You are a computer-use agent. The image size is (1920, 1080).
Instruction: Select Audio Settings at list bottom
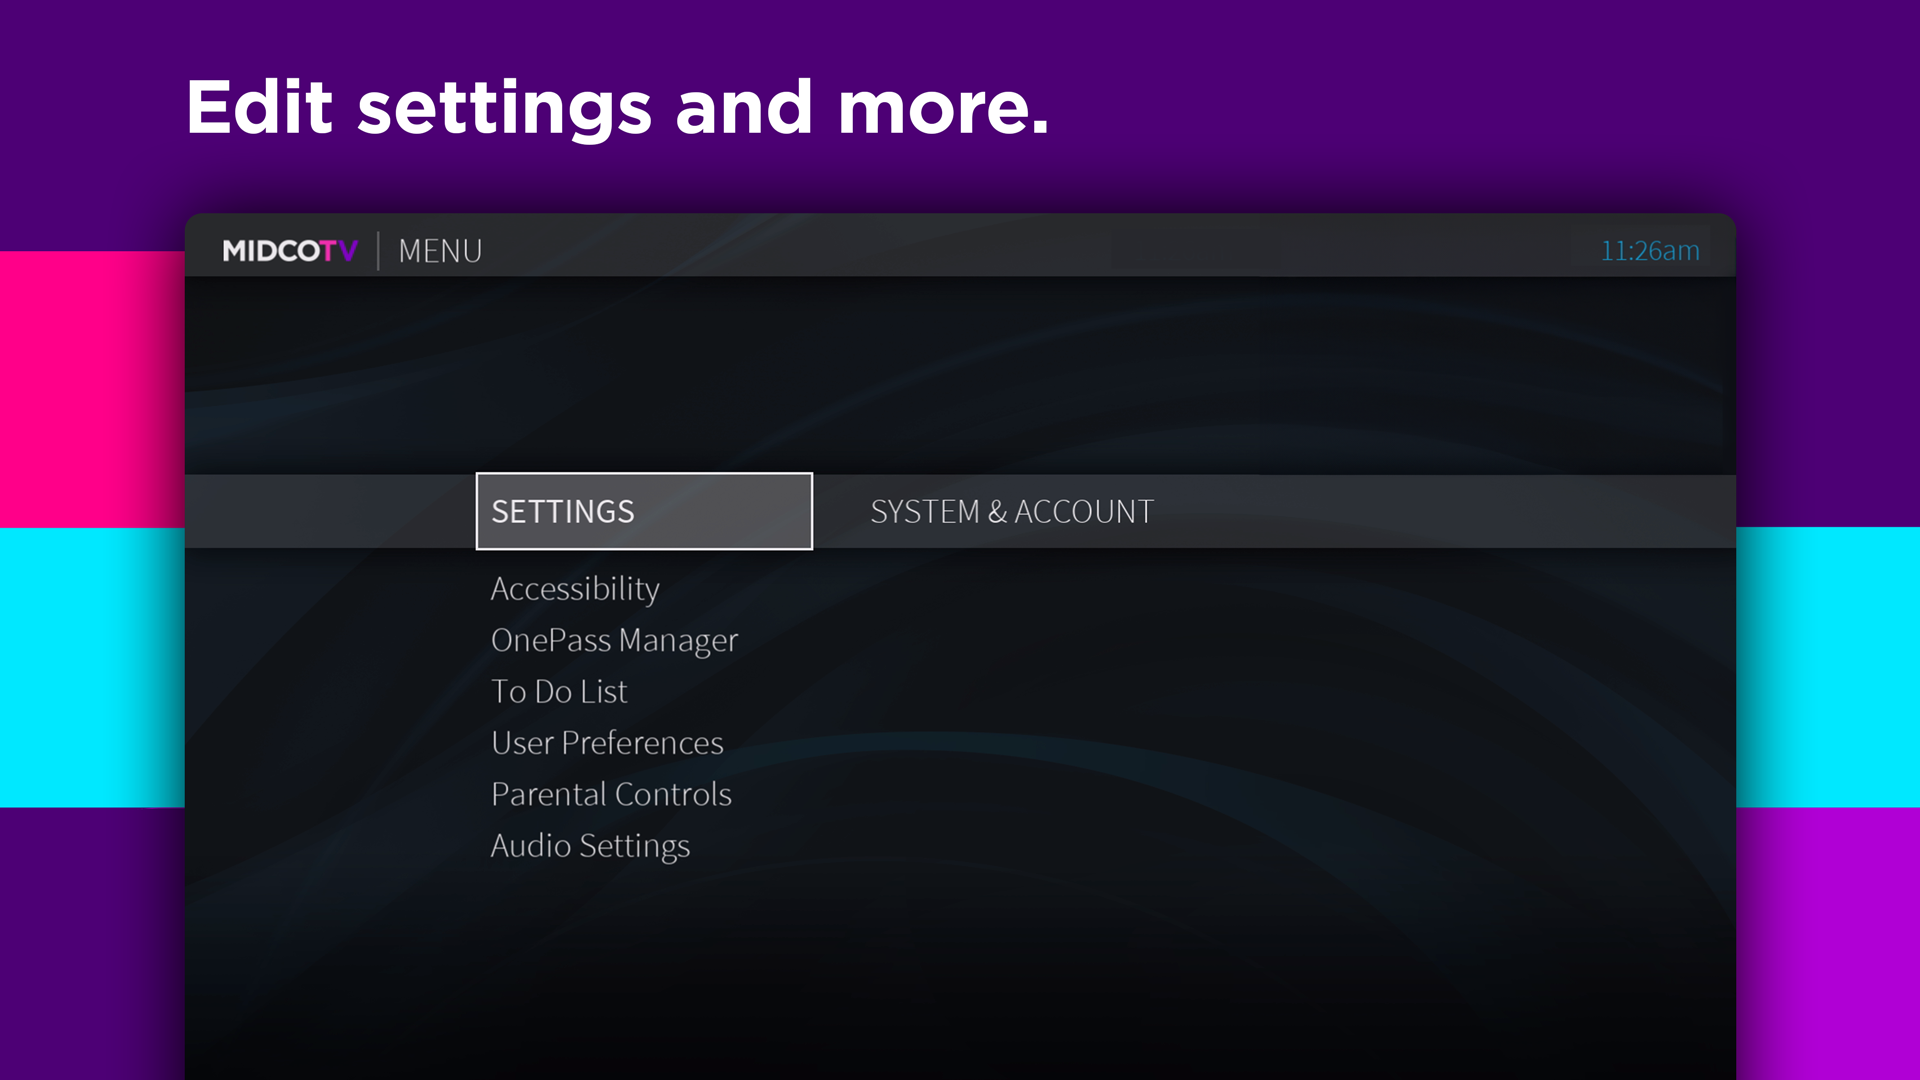pyautogui.click(x=589, y=845)
